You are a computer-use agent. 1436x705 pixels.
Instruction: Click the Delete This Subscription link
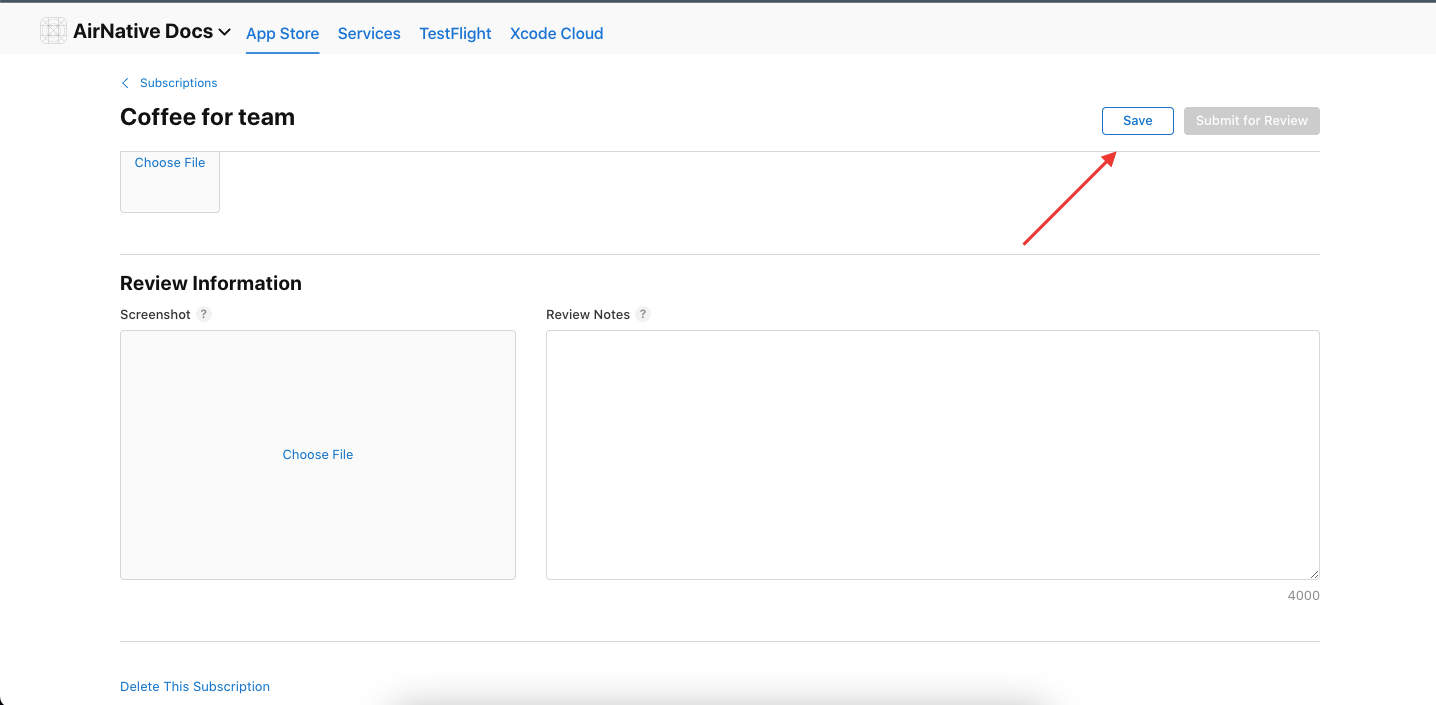(195, 687)
